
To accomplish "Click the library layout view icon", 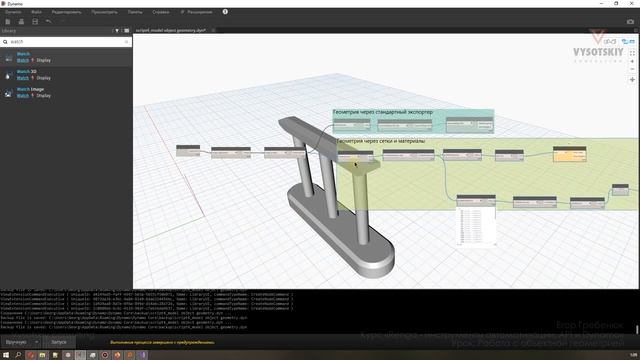I will click(x=127, y=31).
